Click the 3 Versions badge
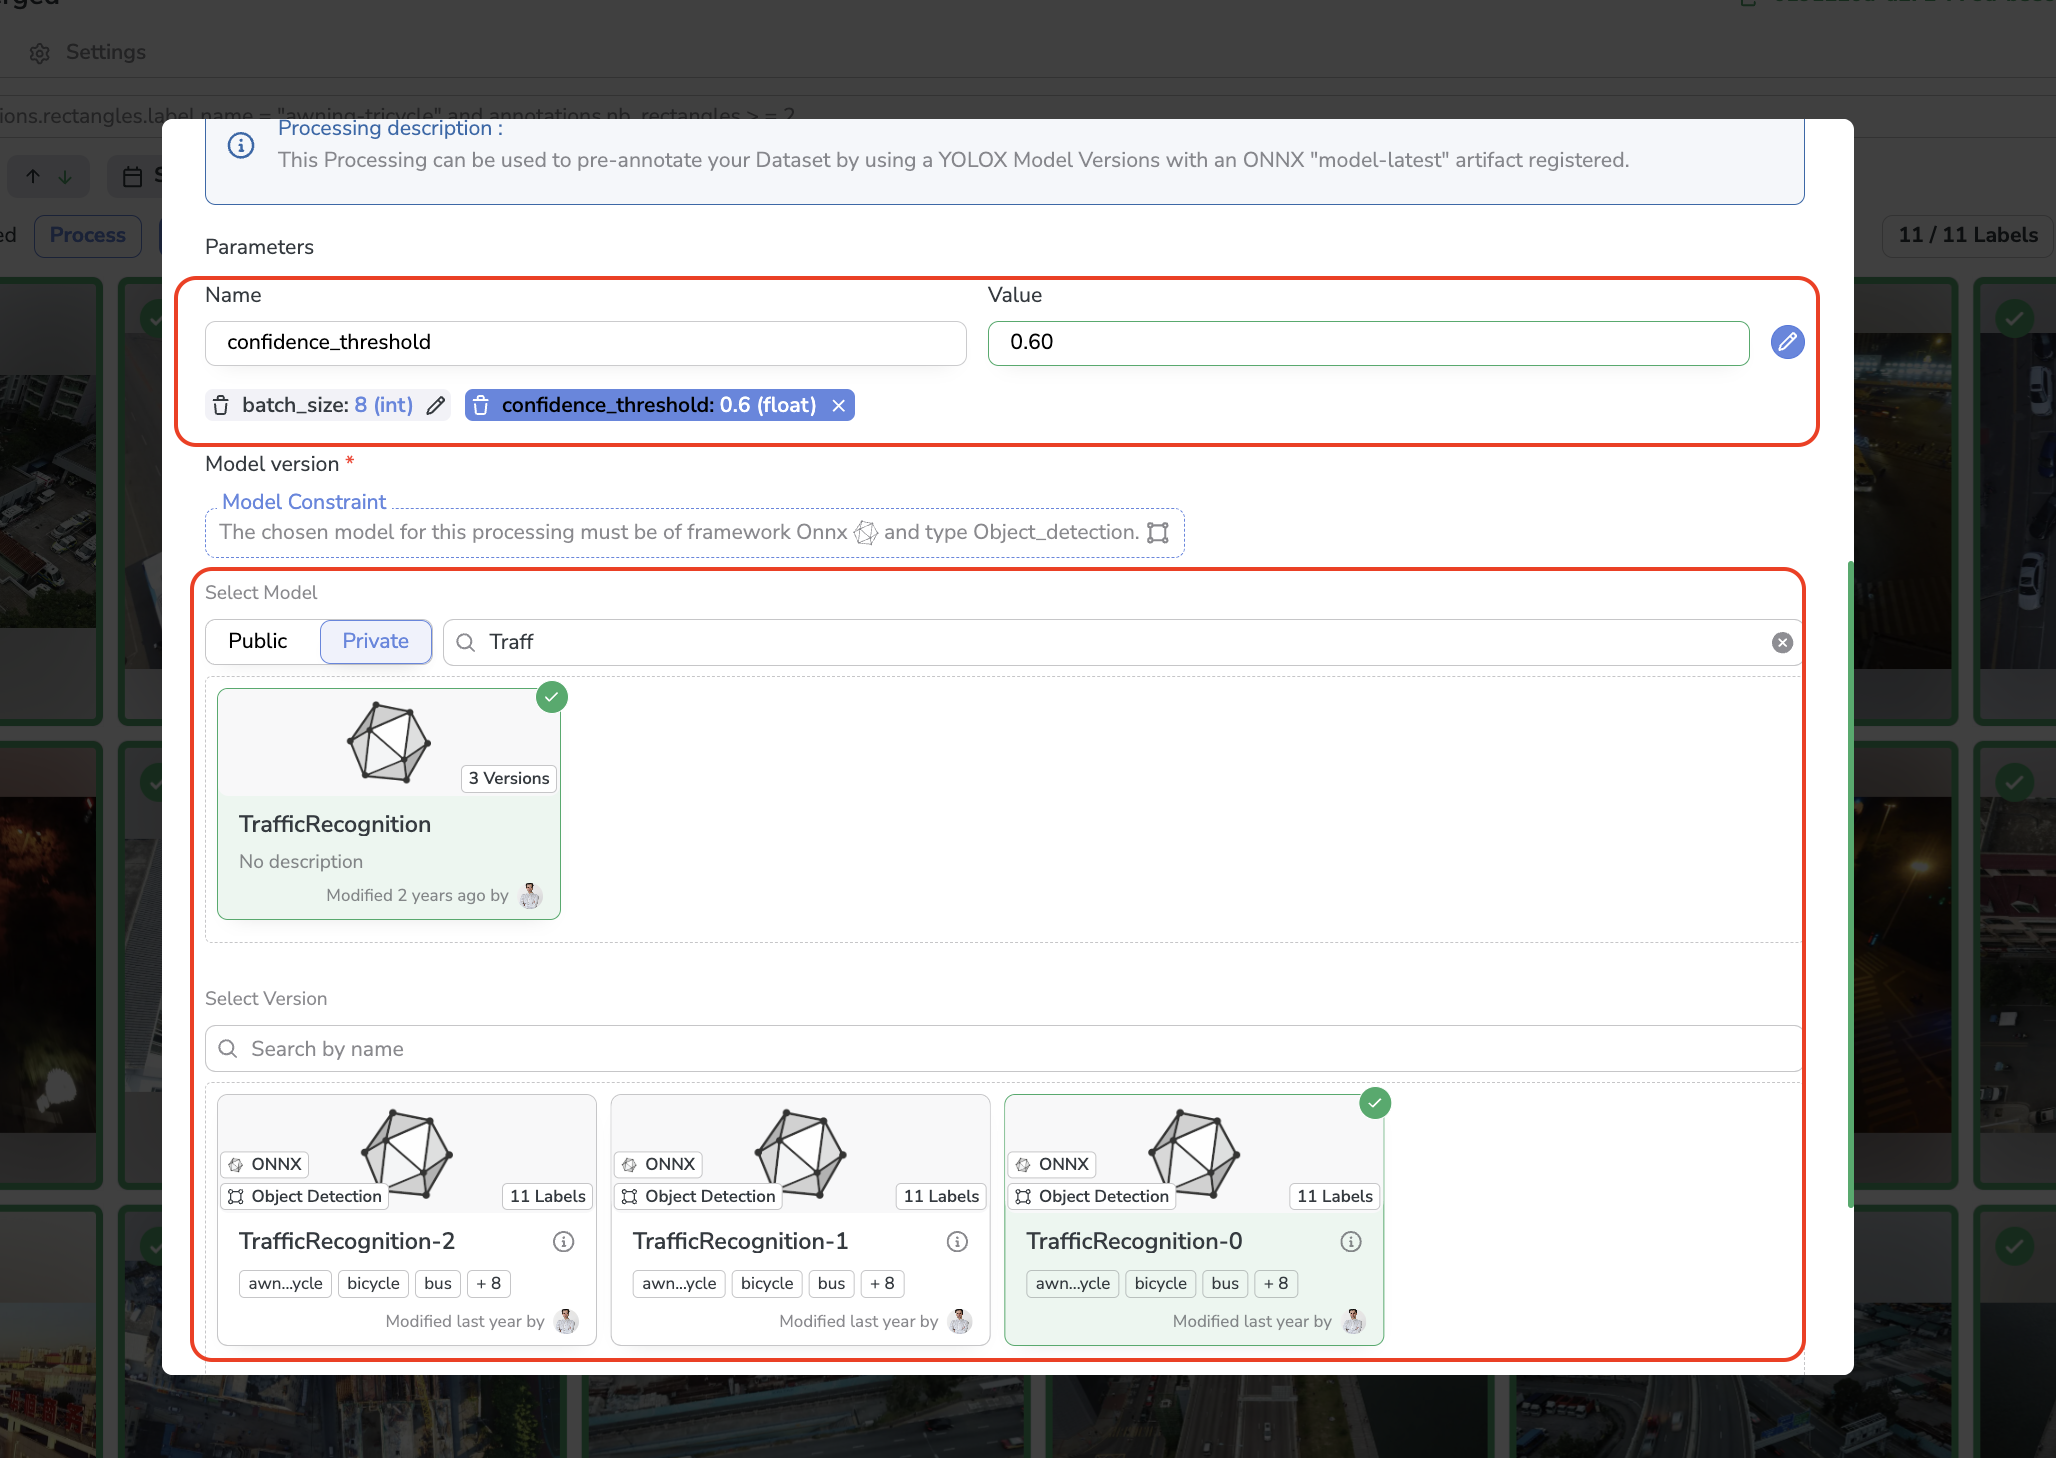The width and height of the screenshot is (2056, 1458). 509,778
